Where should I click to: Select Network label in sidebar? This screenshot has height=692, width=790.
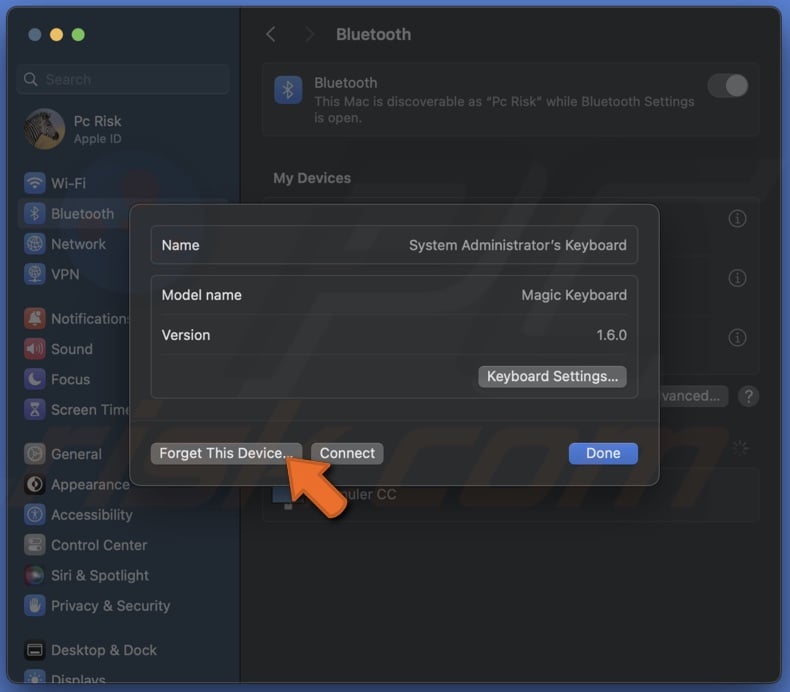click(x=79, y=244)
